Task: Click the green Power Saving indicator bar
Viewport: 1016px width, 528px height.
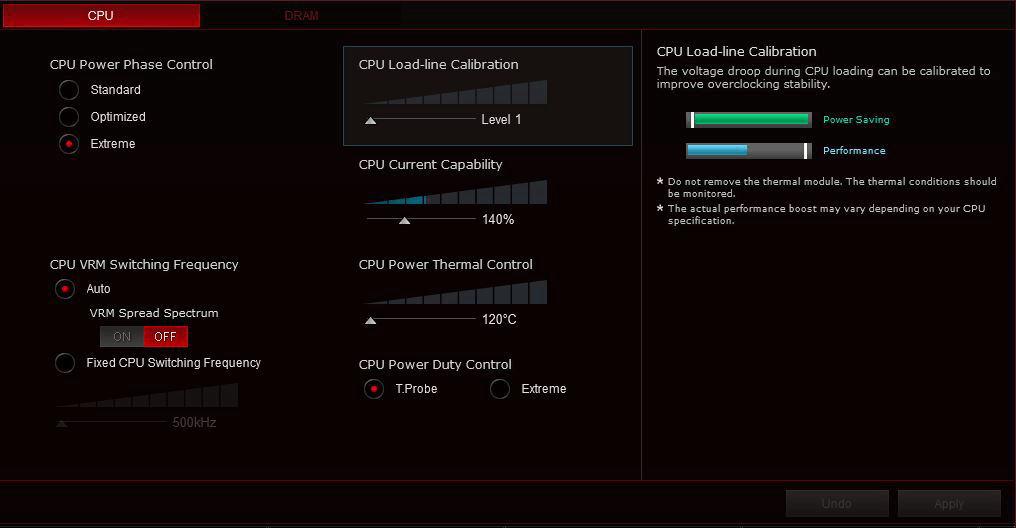Action: [x=750, y=120]
